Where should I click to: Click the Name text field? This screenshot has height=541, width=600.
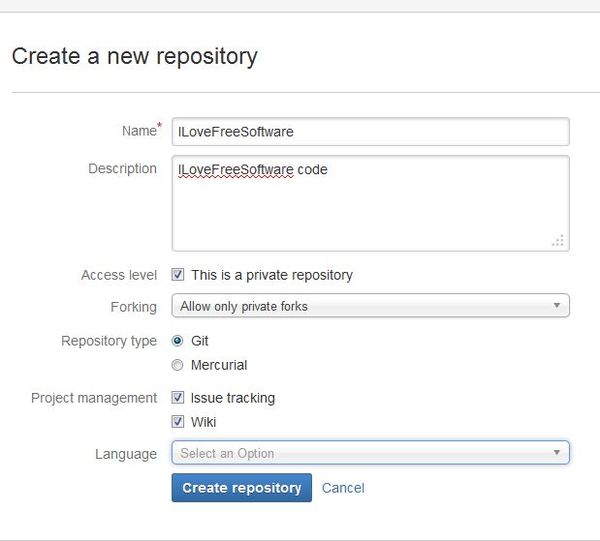coord(370,131)
